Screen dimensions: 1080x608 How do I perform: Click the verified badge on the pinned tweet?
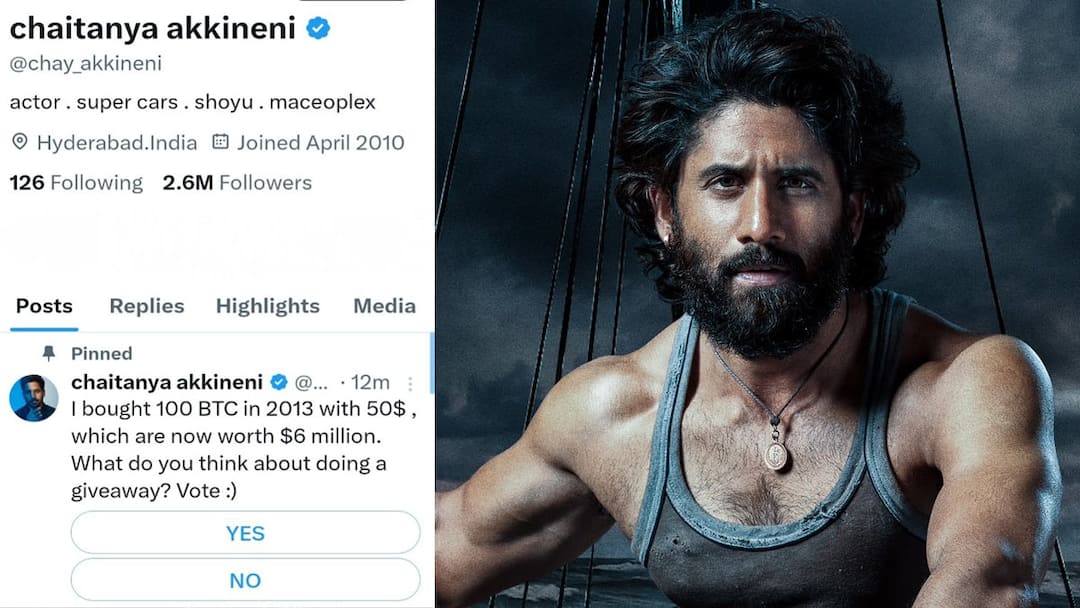(x=278, y=381)
